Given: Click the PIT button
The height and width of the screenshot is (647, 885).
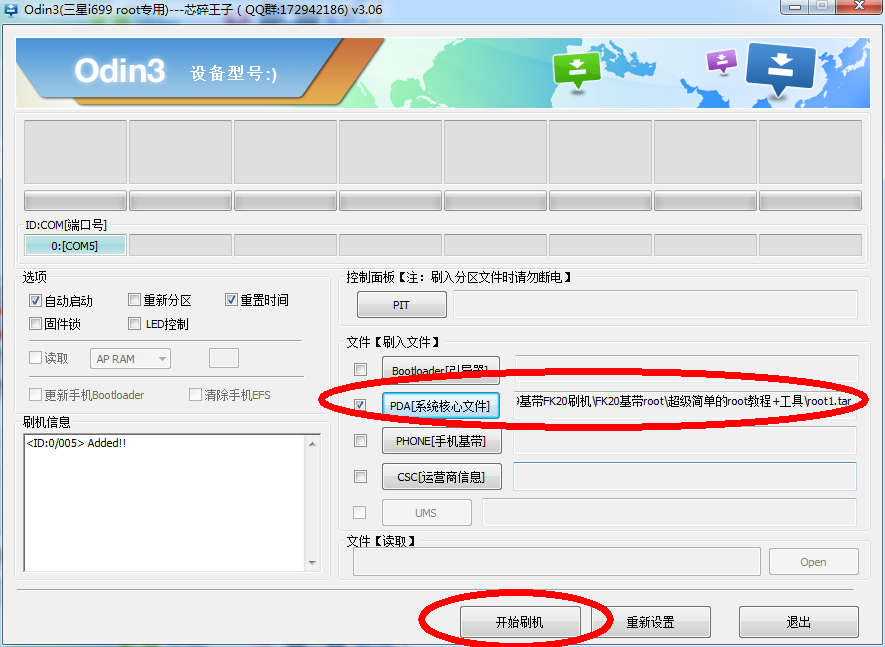Looking at the screenshot, I should coord(401,305).
